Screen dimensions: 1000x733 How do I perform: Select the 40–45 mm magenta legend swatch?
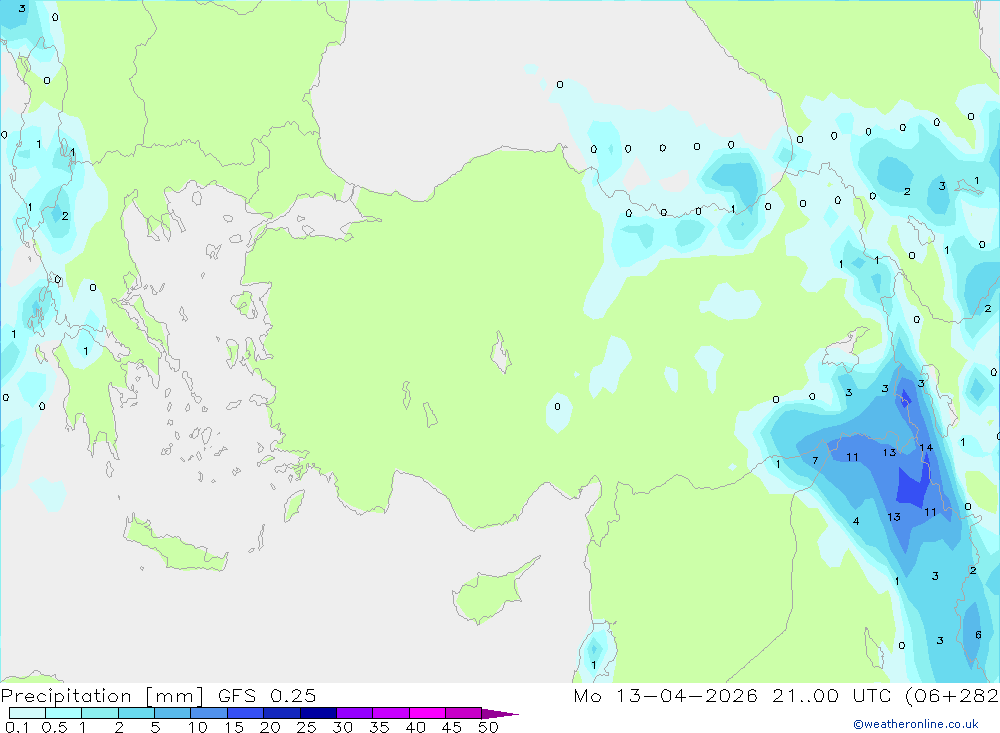(427, 713)
